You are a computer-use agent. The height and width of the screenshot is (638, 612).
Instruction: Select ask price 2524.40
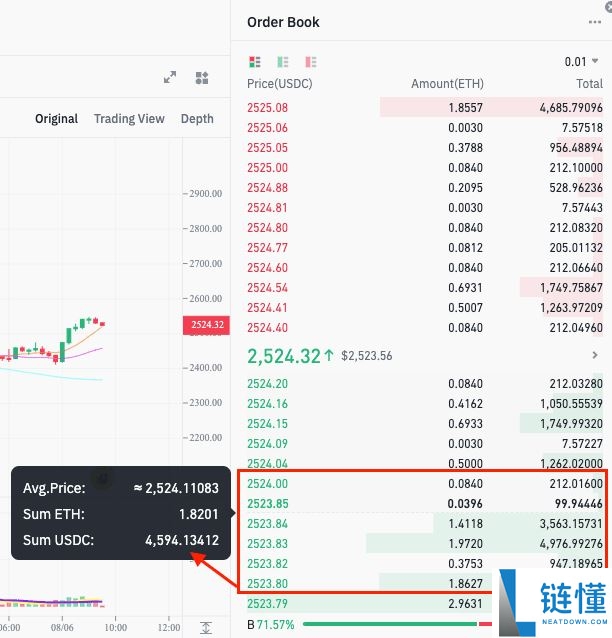coord(267,328)
